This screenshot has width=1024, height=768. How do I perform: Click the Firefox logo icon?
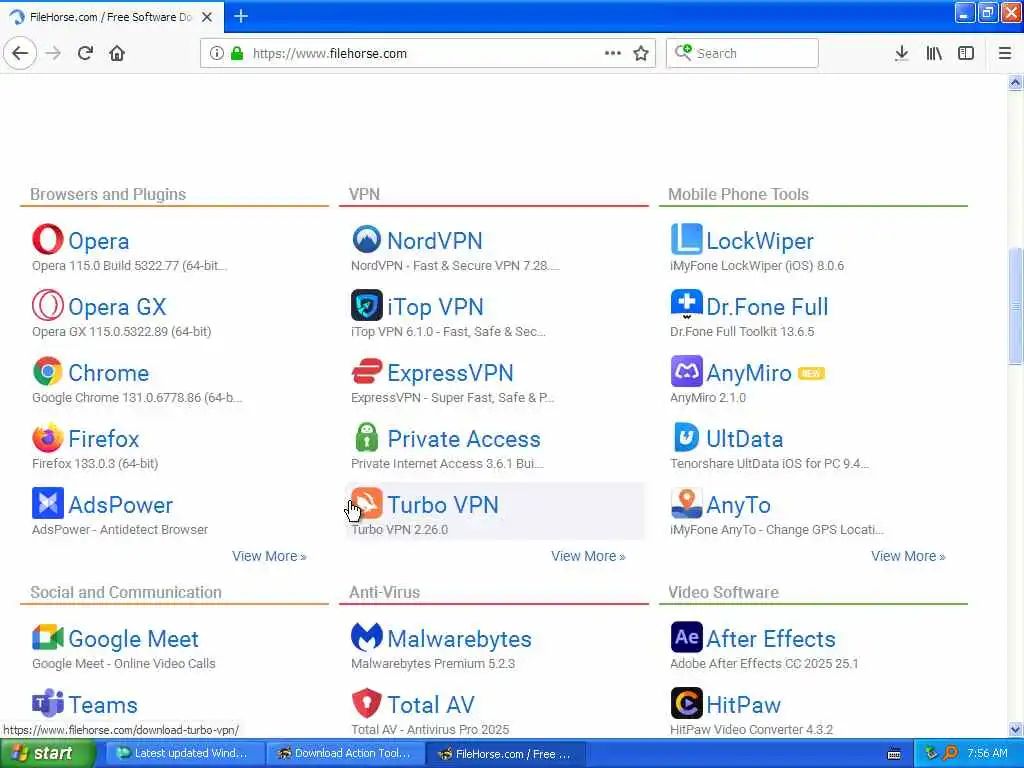48,438
